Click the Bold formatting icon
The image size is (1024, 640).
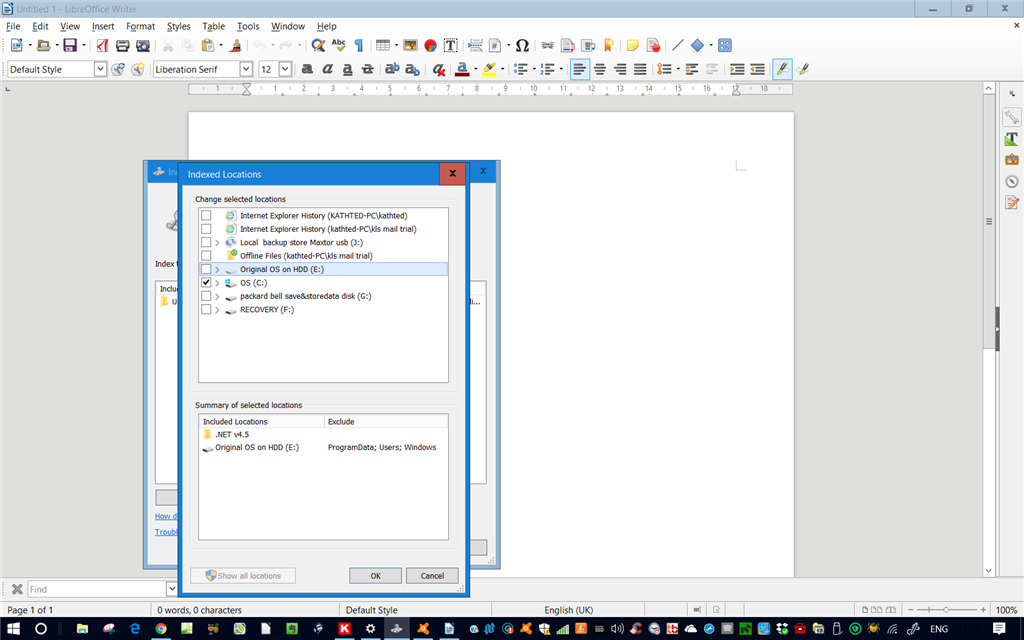click(x=307, y=69)
